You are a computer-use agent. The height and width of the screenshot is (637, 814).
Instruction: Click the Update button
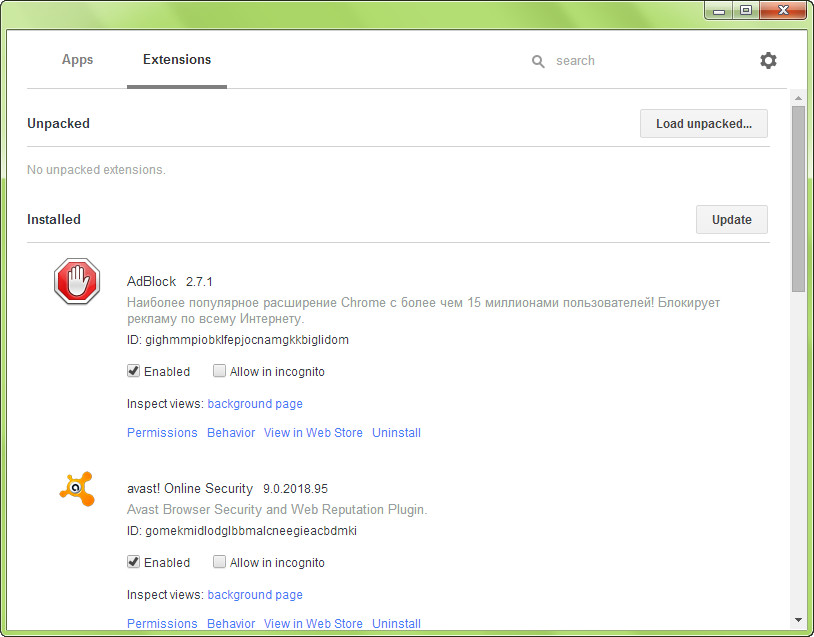731,220
